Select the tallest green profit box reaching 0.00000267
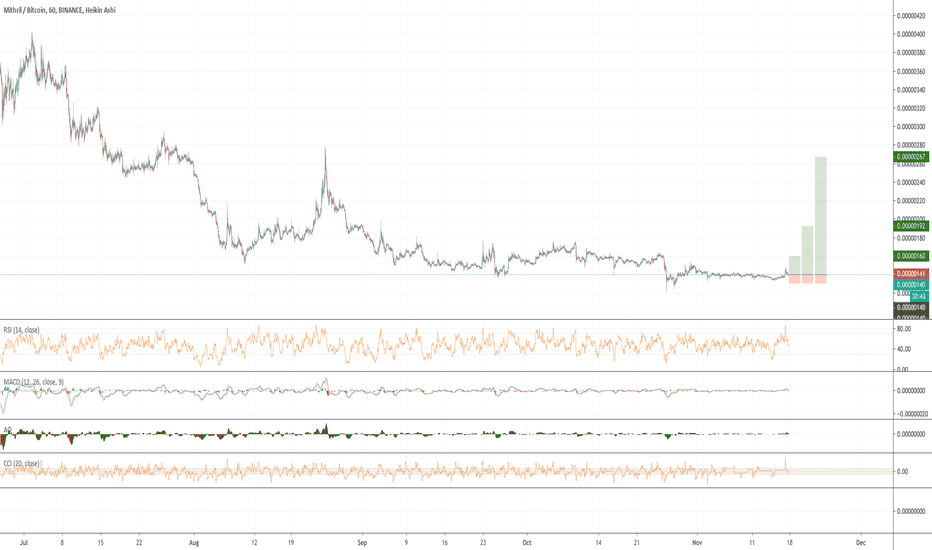The height and width of the screenshot is (550, 932). [821, 215]
